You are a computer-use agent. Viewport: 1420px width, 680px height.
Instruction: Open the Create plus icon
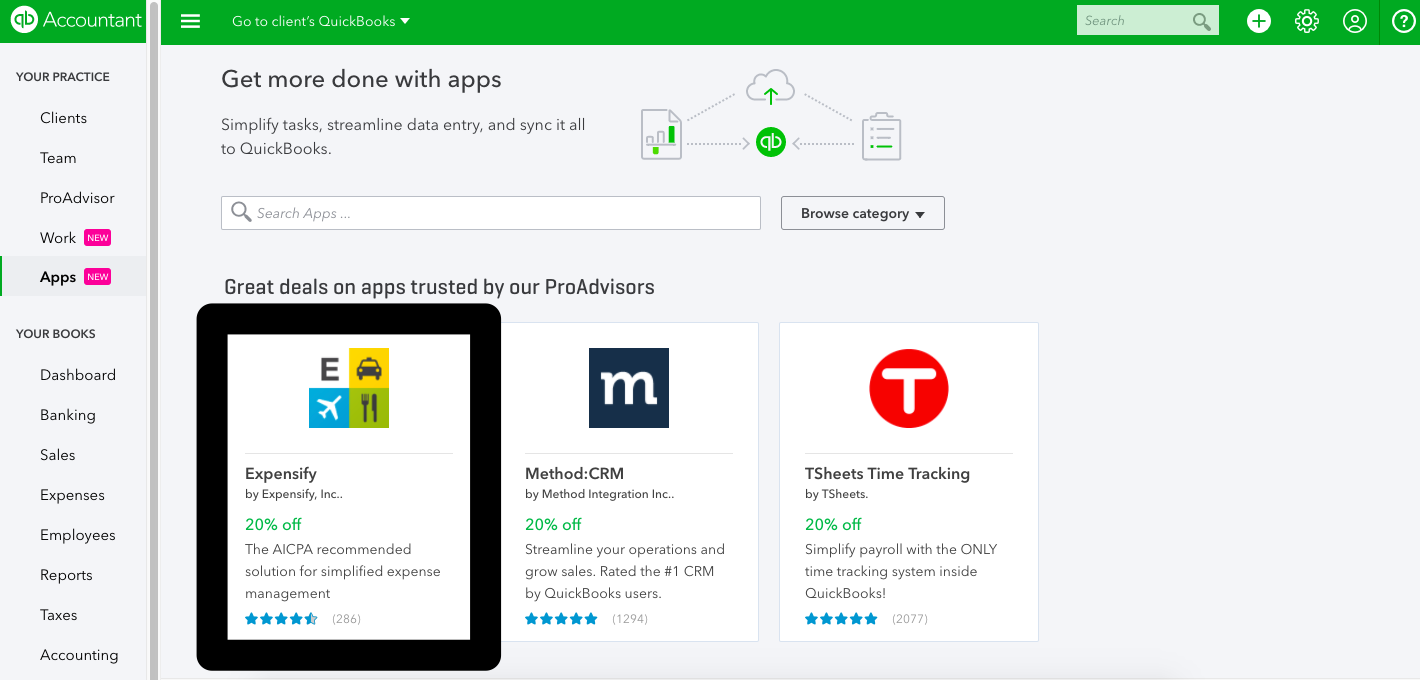coord(1259,21)
